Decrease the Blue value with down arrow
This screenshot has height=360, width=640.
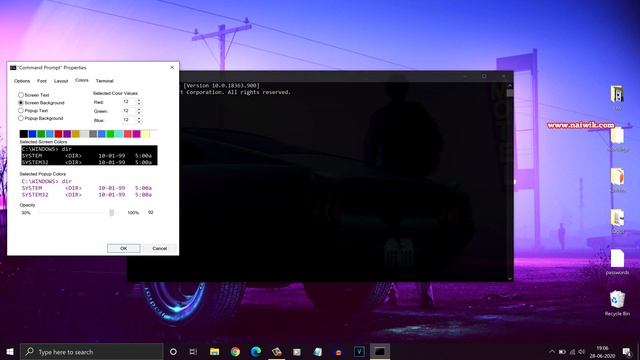(x=139, y=122)
